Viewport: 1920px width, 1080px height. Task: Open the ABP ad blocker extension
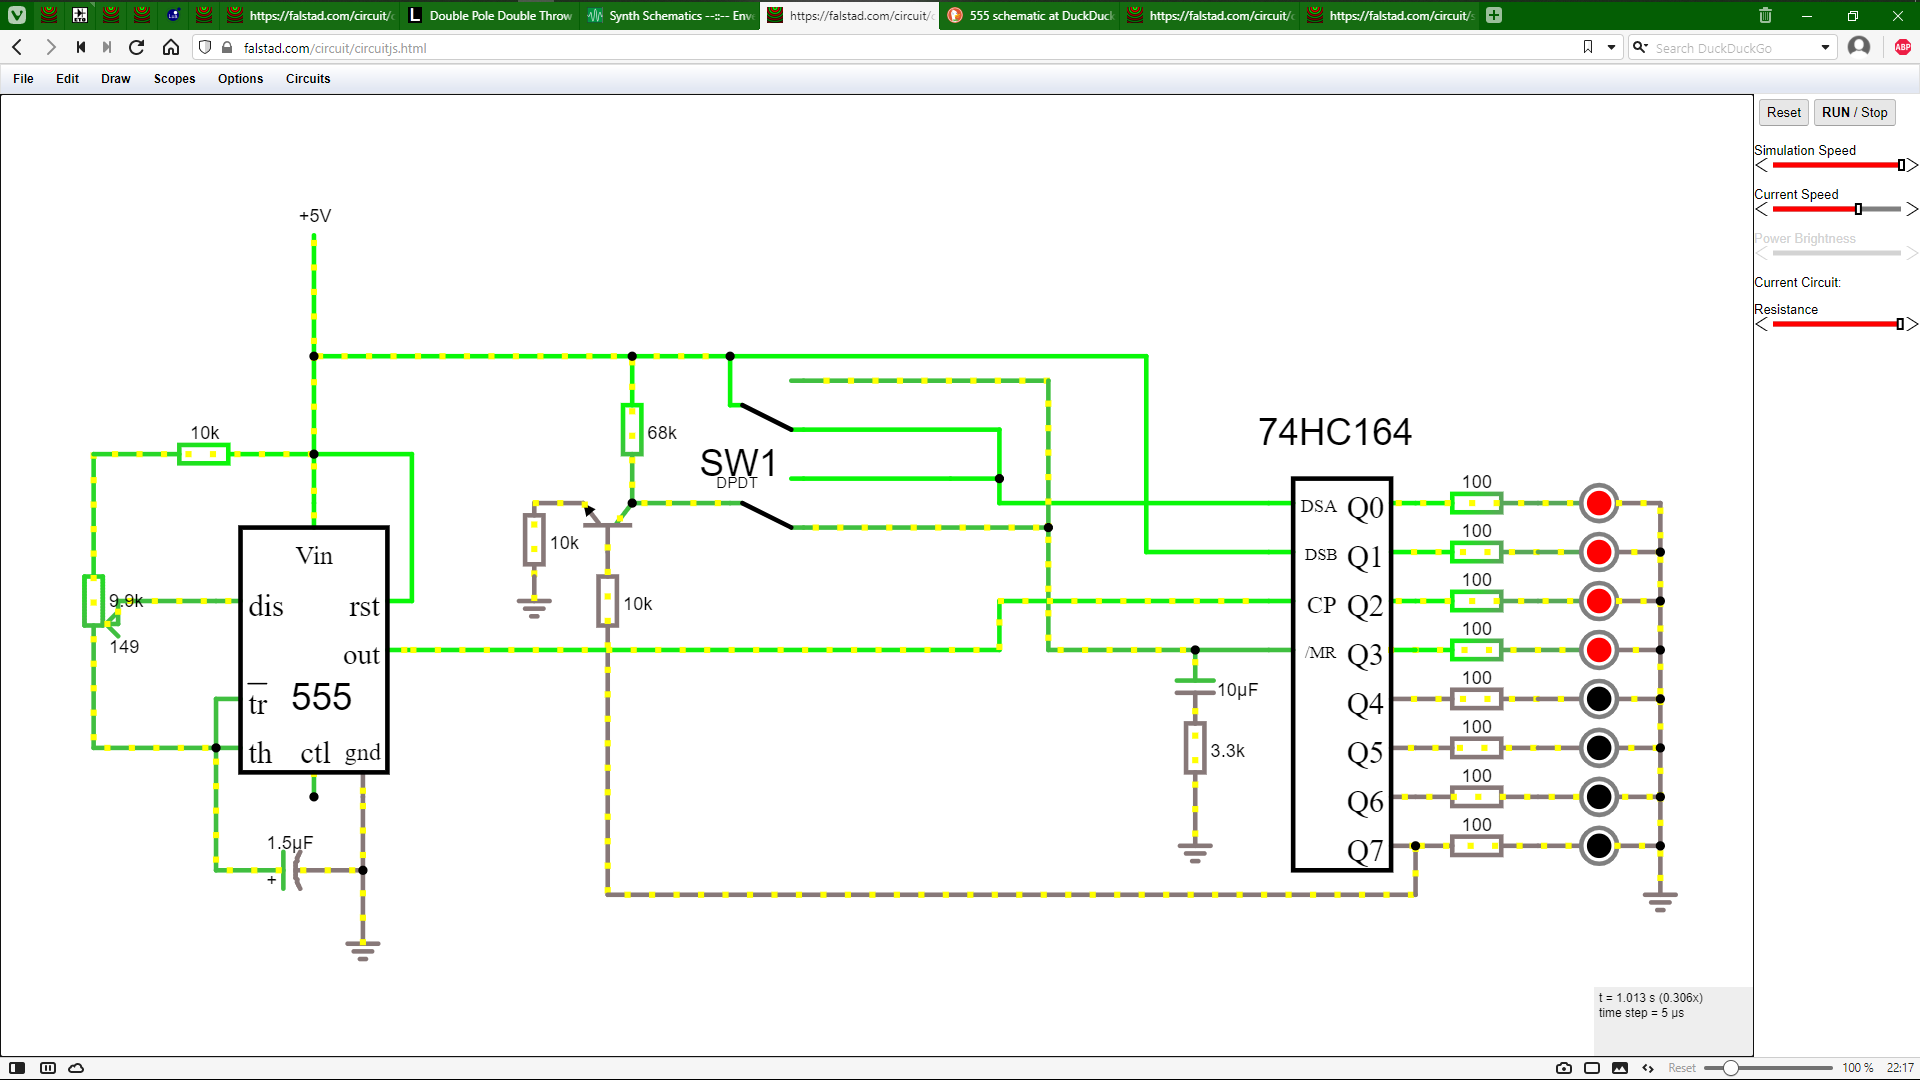point(1903,47)
